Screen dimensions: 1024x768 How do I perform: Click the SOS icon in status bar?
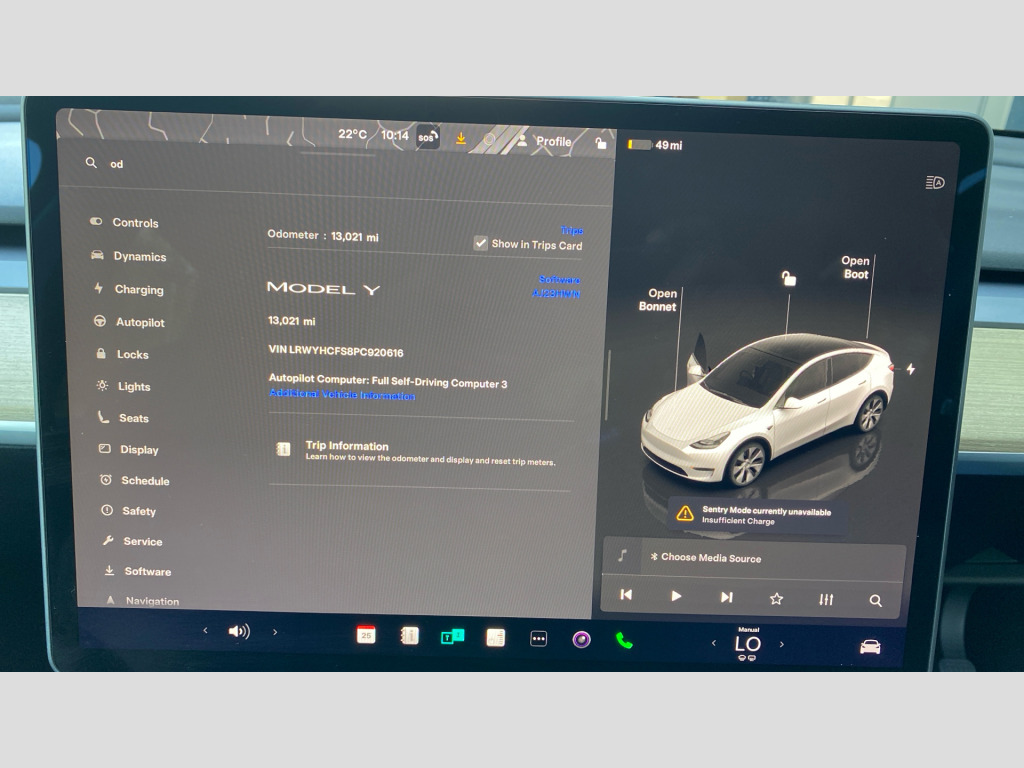coord(427,137)
